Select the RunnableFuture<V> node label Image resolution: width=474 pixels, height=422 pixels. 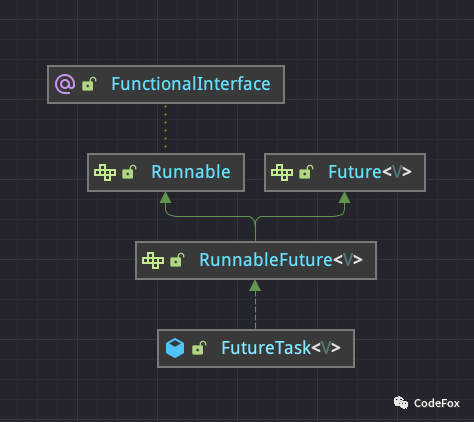tap(281, 260)
